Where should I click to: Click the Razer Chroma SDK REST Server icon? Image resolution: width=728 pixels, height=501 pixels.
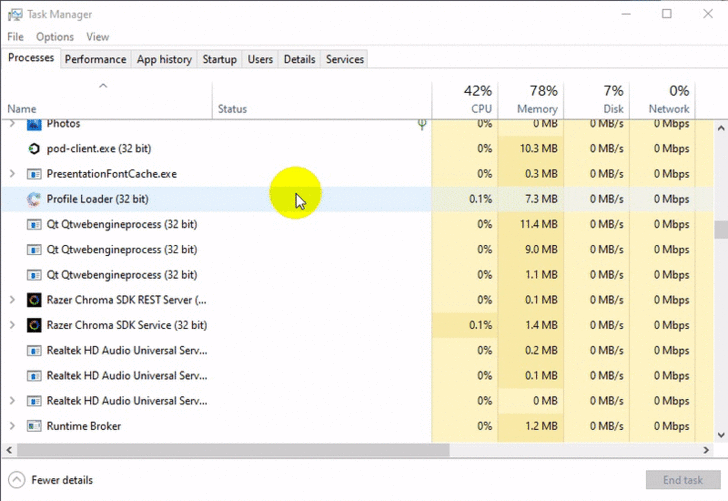pyautogui.click(x=34, y=300)
